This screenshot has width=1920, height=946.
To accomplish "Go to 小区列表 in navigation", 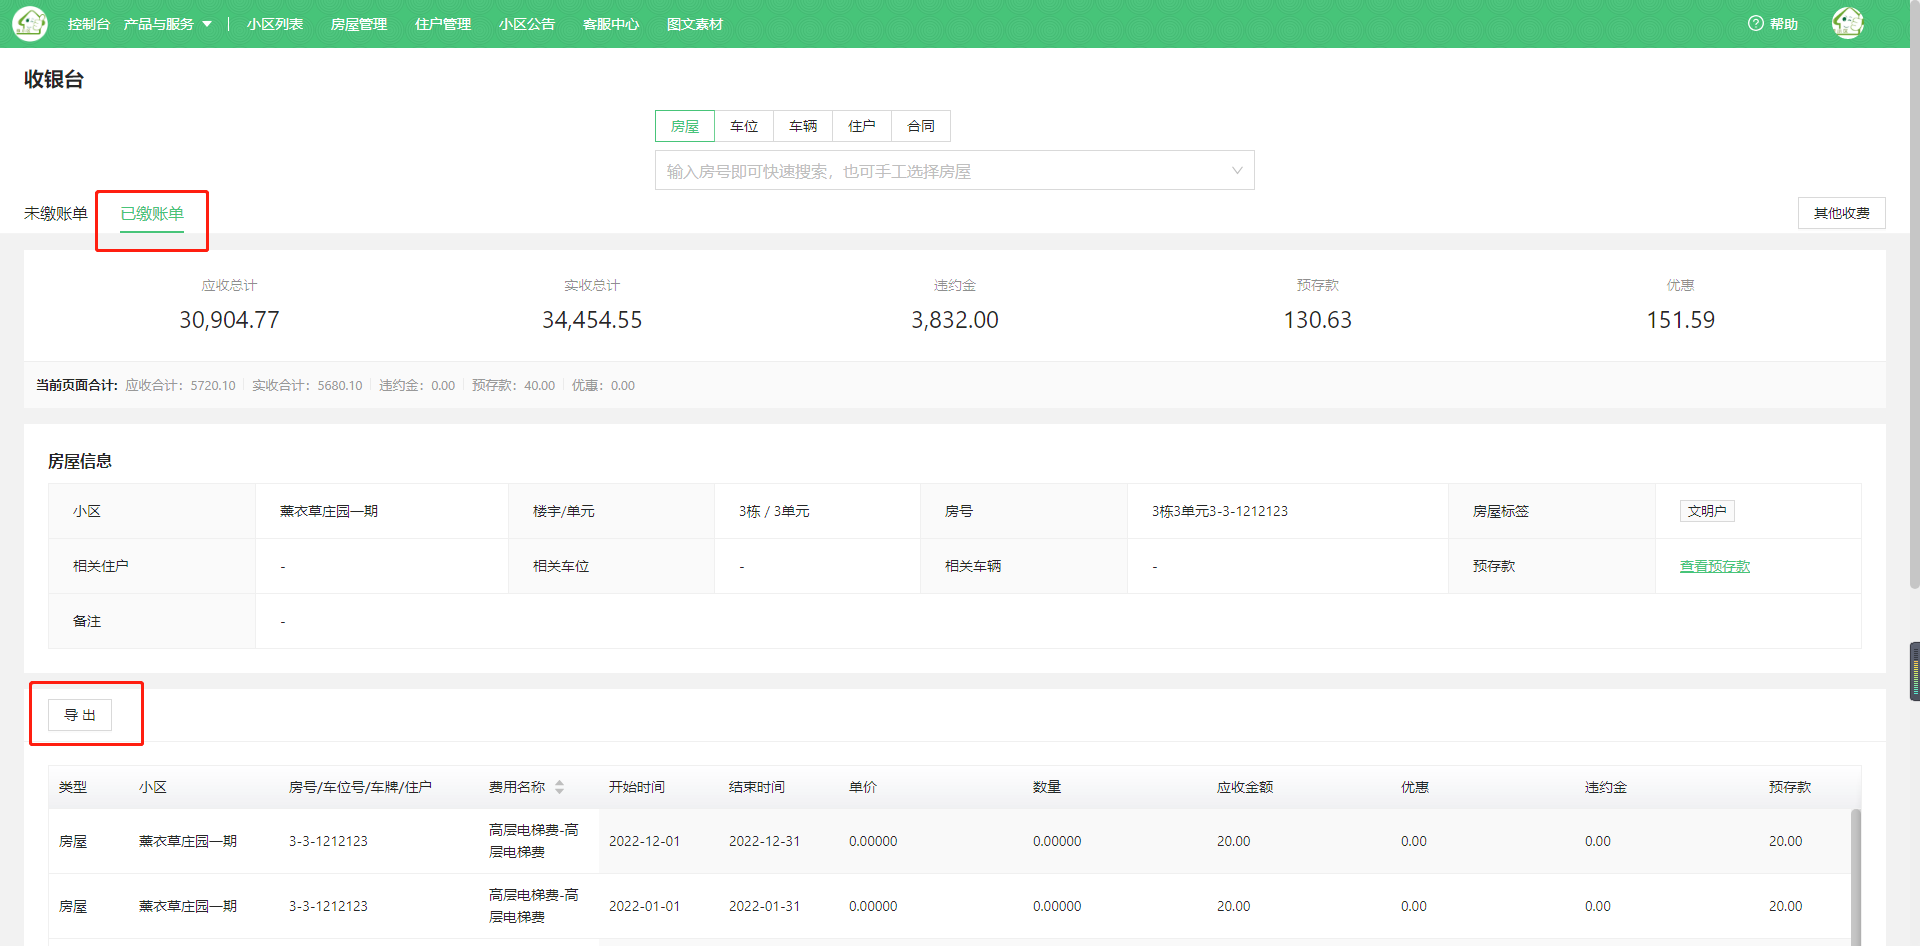I will (x=275, y=24).
